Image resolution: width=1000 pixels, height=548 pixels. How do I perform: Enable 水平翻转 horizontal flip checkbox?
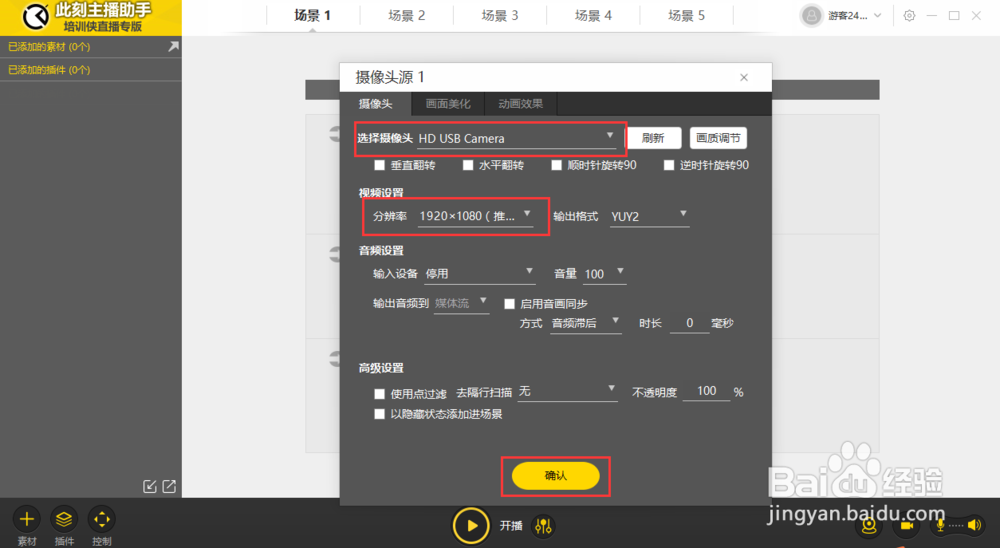468,165
